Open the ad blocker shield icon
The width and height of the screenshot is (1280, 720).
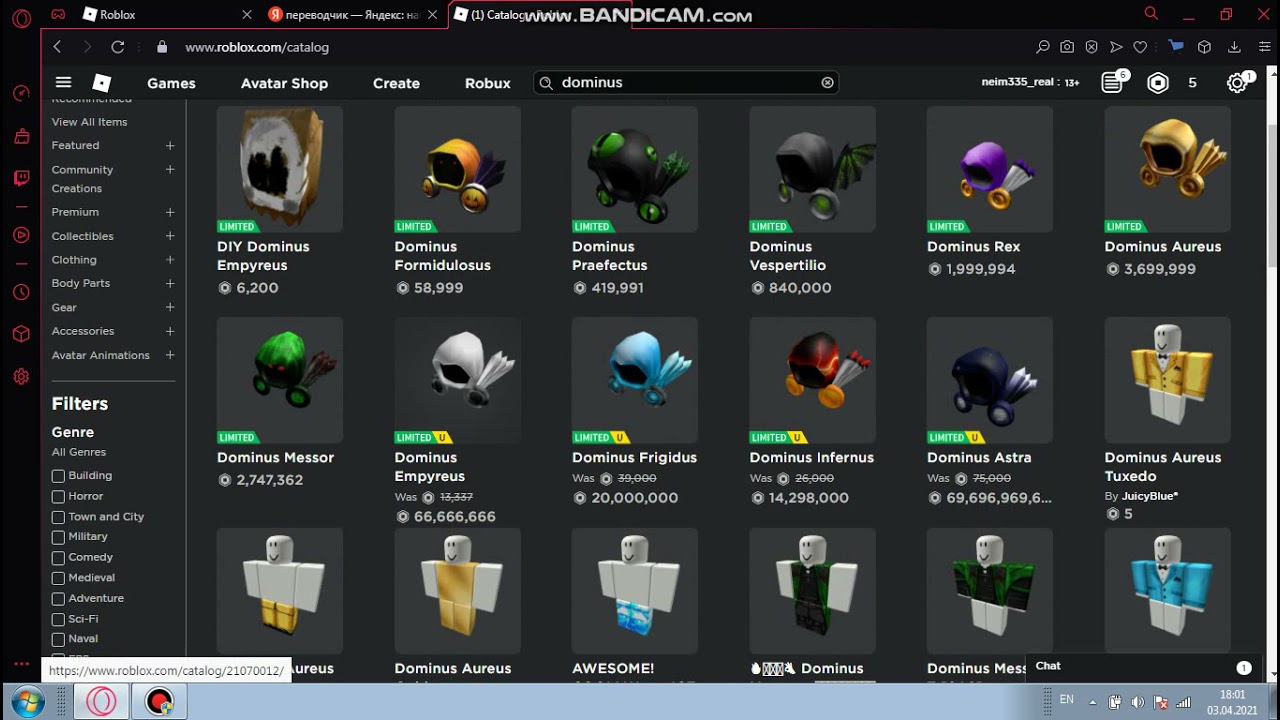[1091, 47]
